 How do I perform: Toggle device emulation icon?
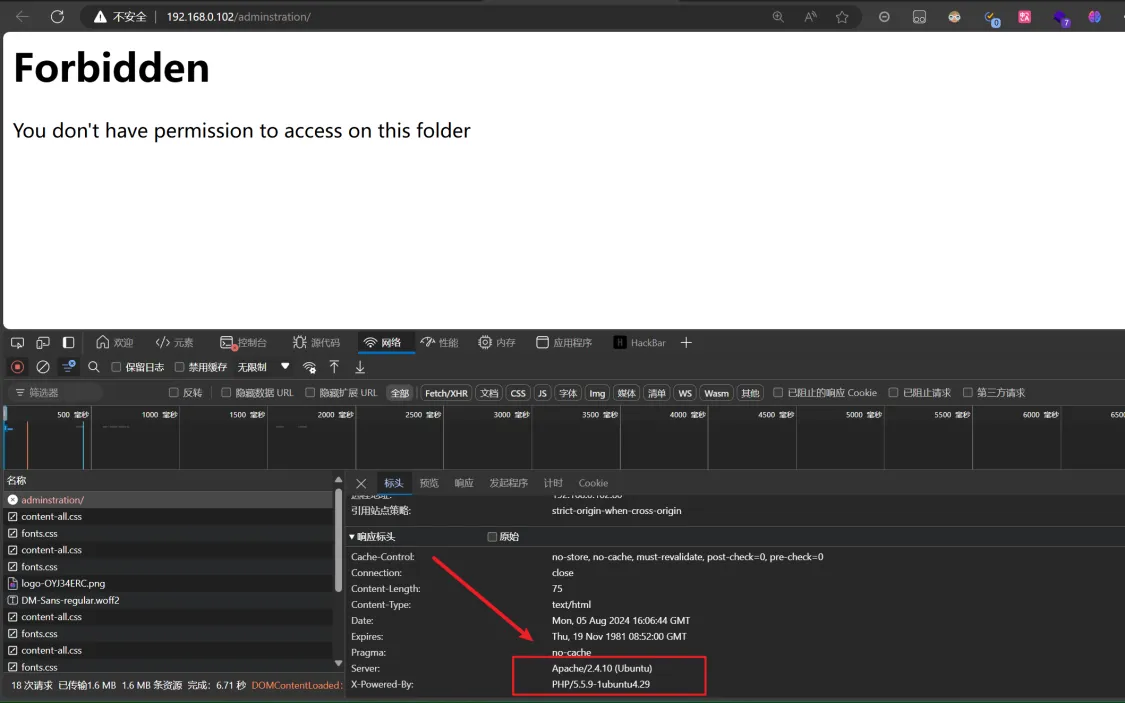(43, 343)
